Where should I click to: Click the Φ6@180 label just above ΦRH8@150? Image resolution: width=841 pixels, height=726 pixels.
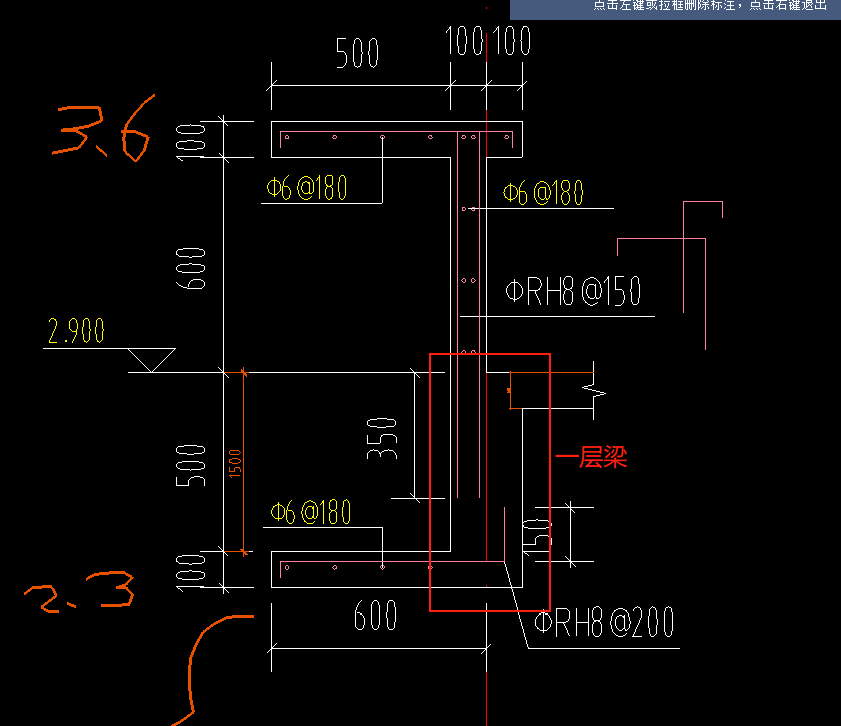point(543,193)
